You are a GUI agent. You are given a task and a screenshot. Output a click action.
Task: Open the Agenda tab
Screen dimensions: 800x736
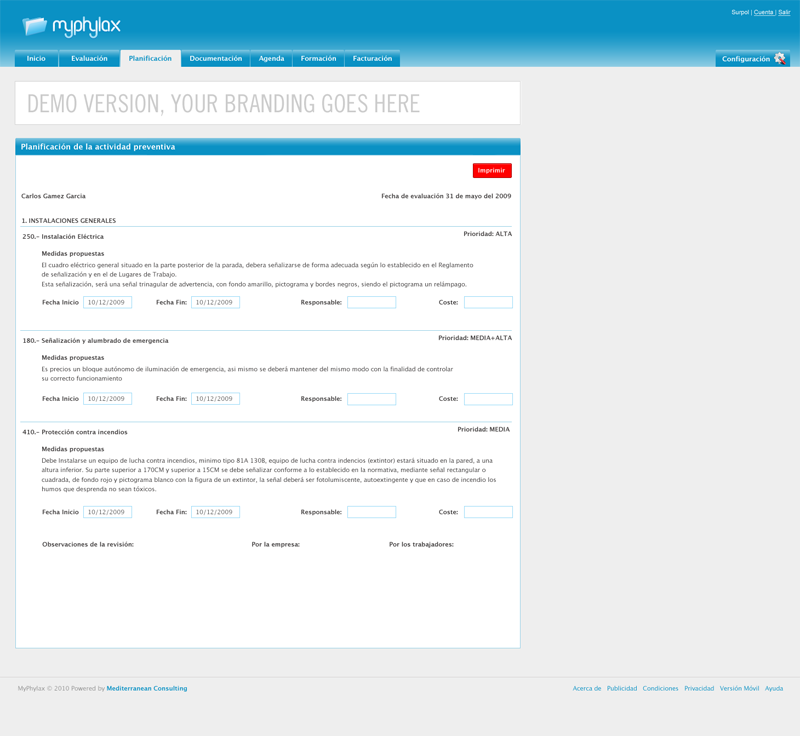pyautogui.click(x=271, y=59)
